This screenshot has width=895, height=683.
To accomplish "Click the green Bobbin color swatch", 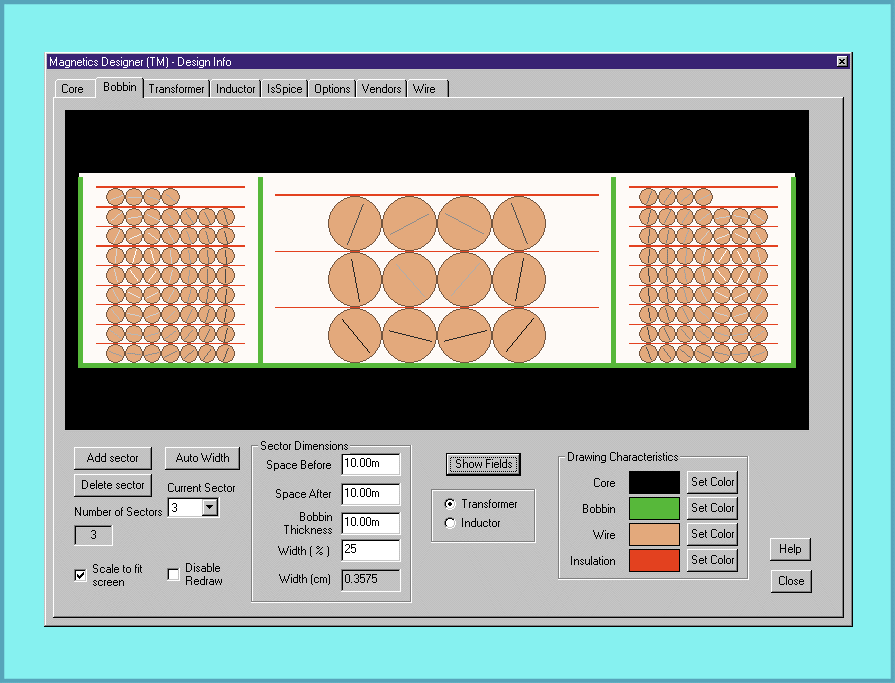I will [x=654, y=508].
